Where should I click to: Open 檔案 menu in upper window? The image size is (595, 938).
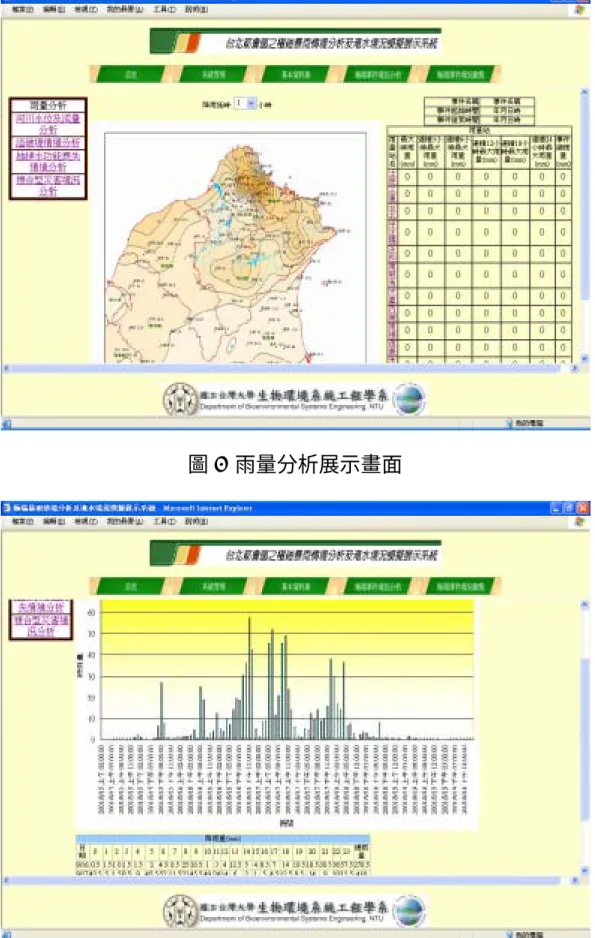pos(23,10)
